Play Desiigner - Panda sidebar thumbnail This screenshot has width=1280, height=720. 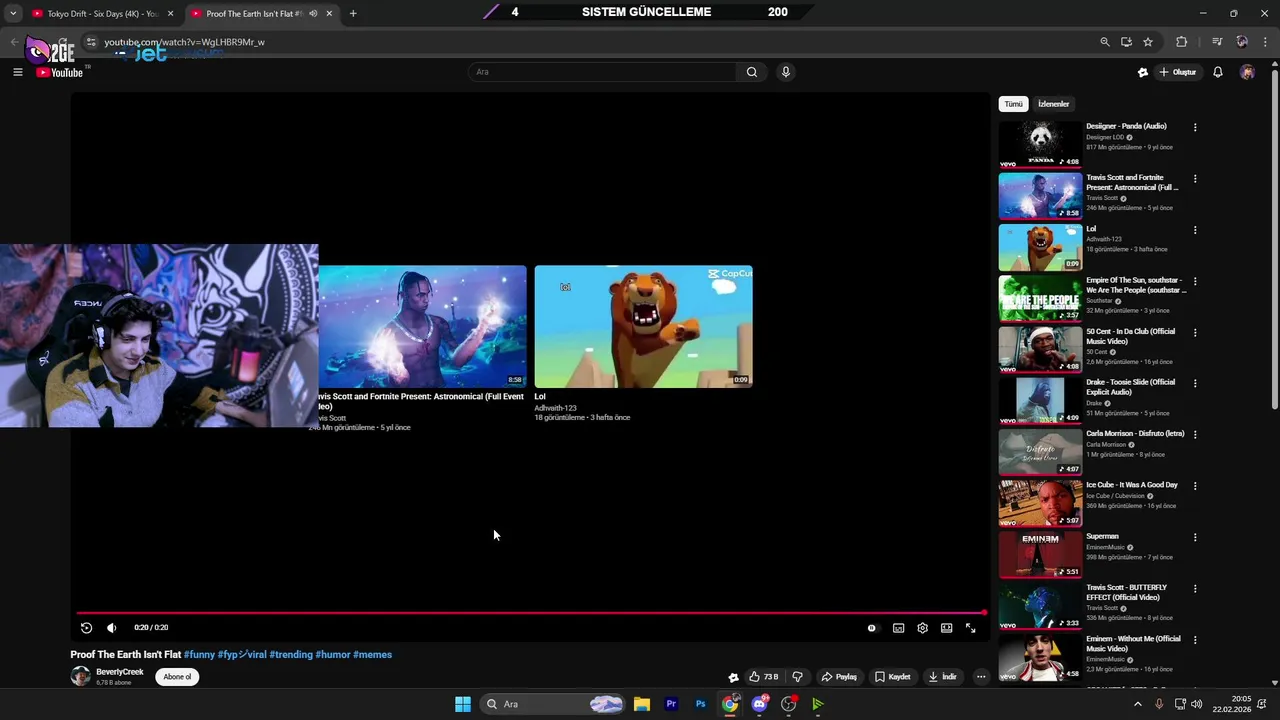coord(1040,144)
